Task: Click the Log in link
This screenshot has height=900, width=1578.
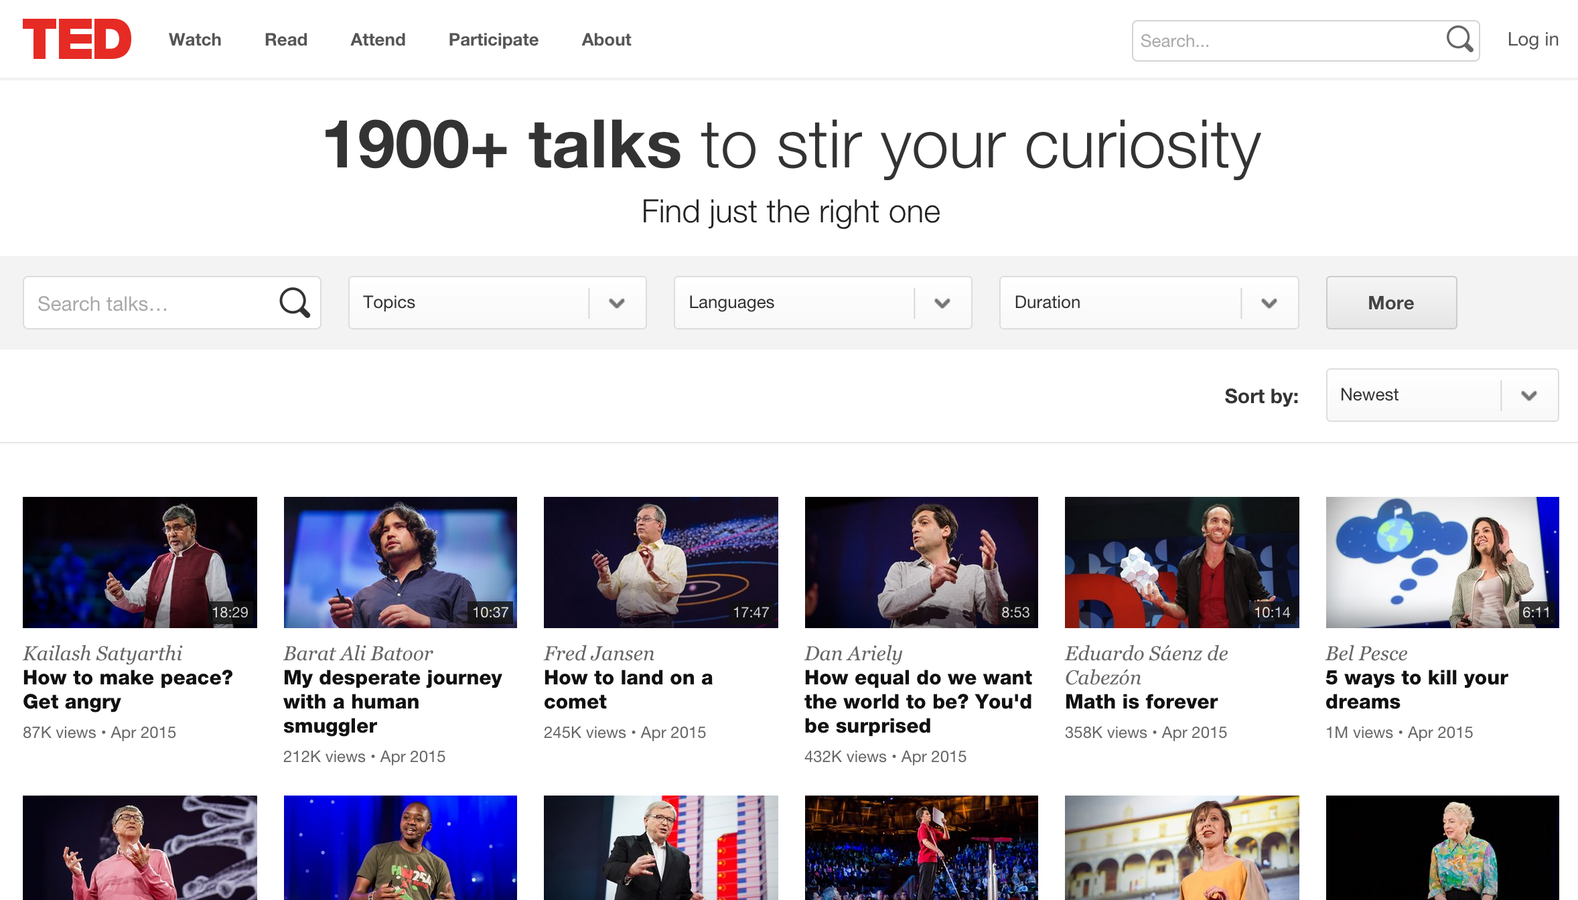Action: click(x=1533, y=39)
